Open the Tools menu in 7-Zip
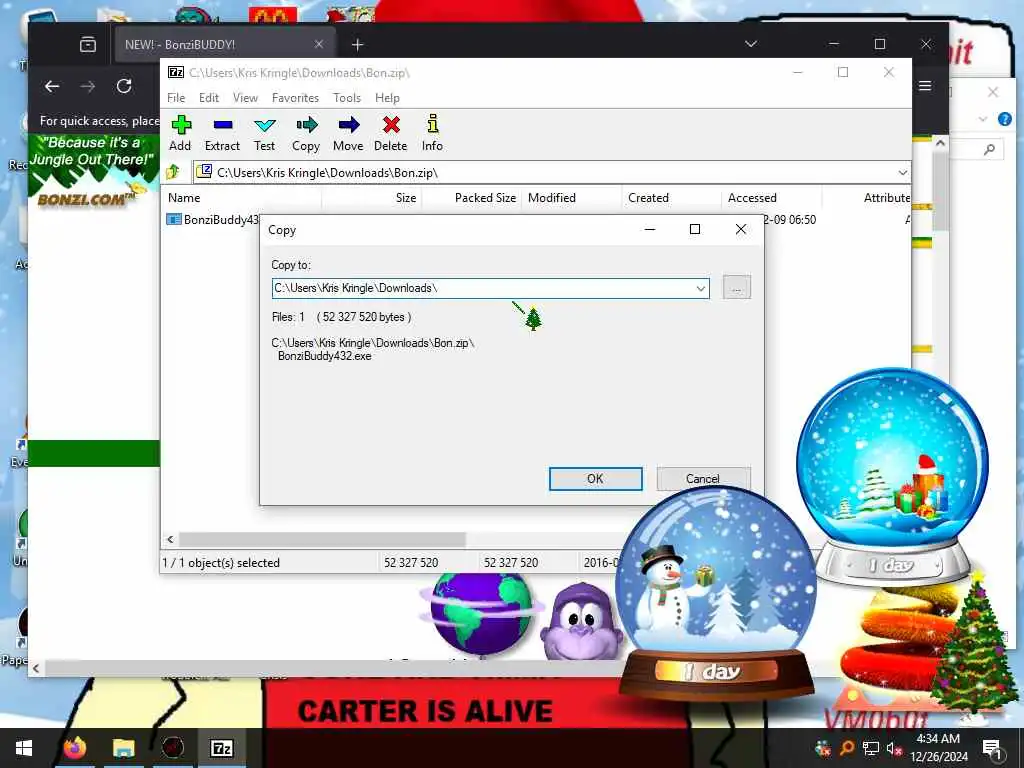 pos(347,98)
